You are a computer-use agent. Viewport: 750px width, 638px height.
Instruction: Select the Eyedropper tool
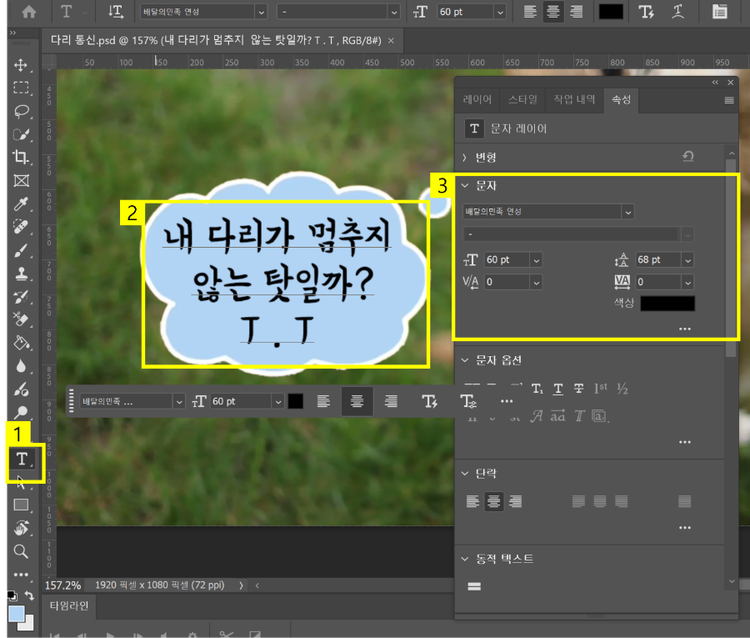coord(21,204)
